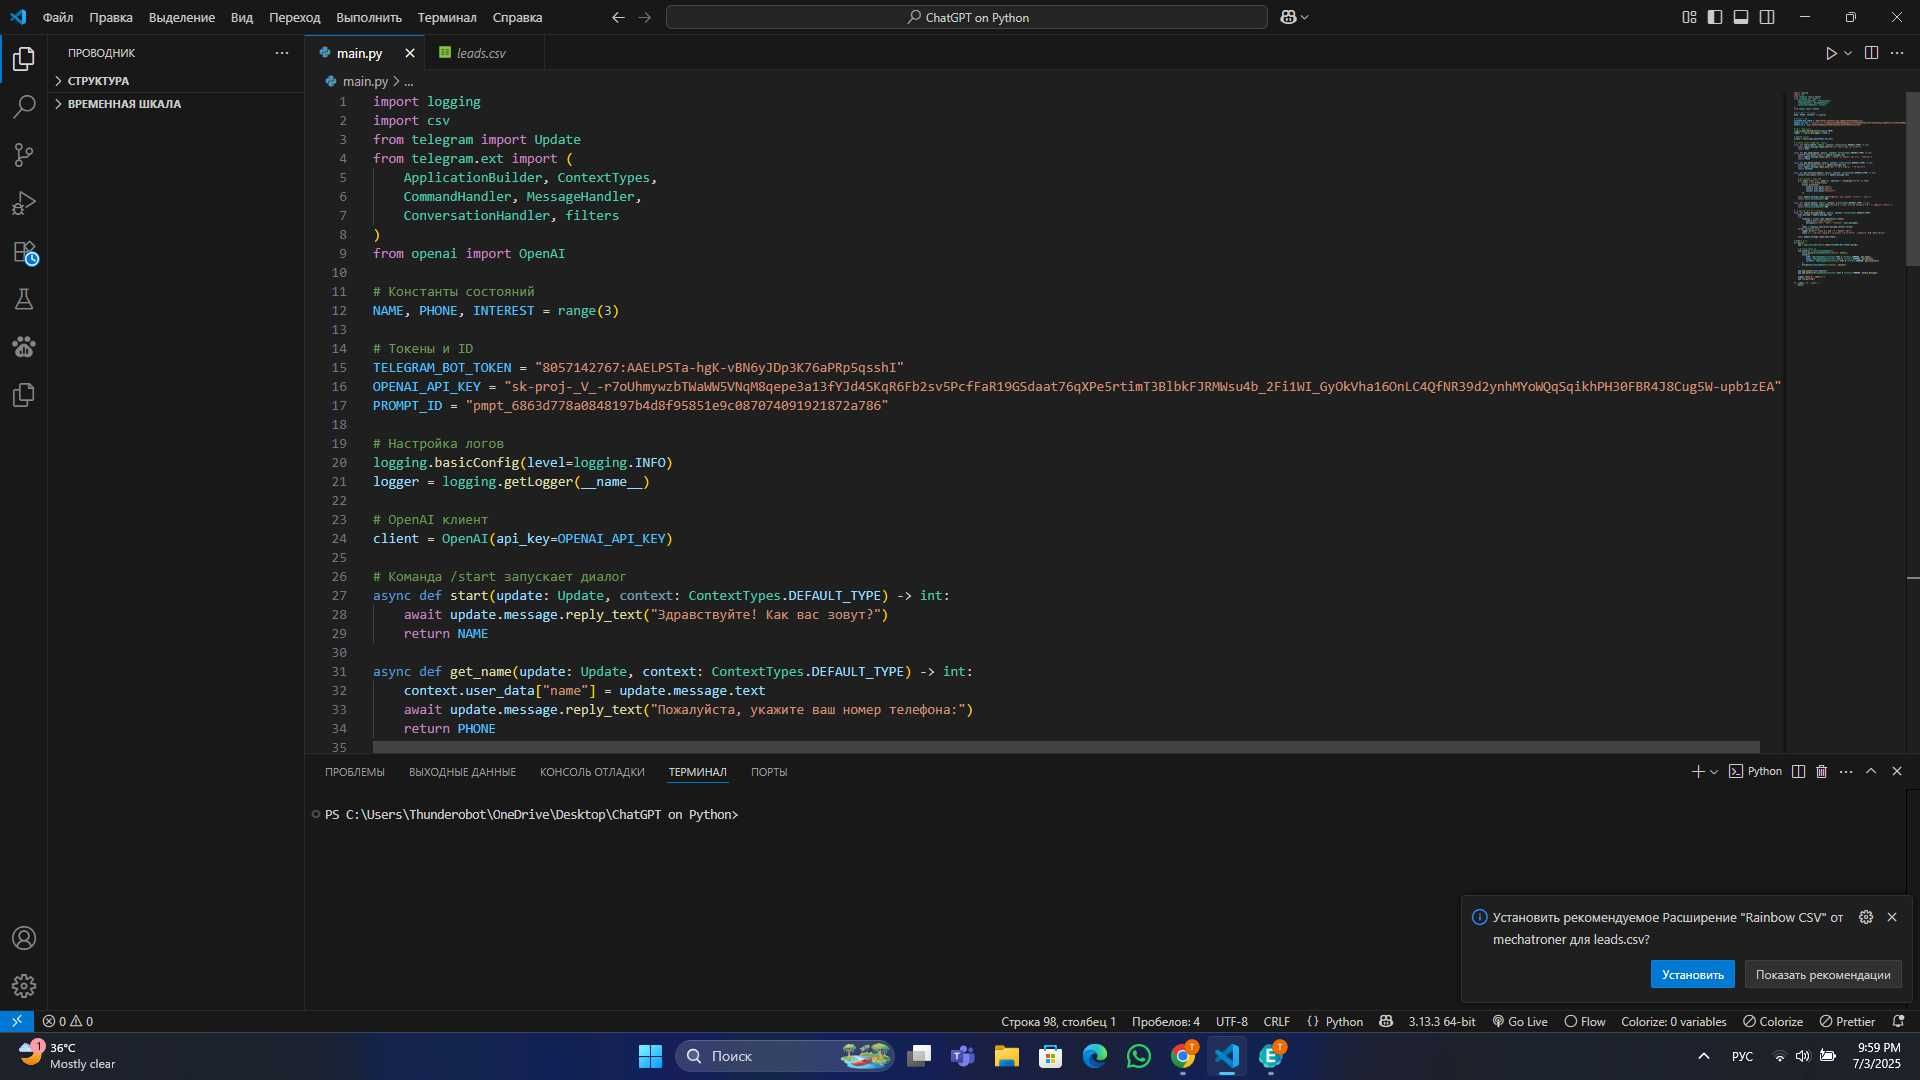Screen dimensions: 1920x1080
Task: Change CRLF end of line sequence
Action: [1276, 1021]
